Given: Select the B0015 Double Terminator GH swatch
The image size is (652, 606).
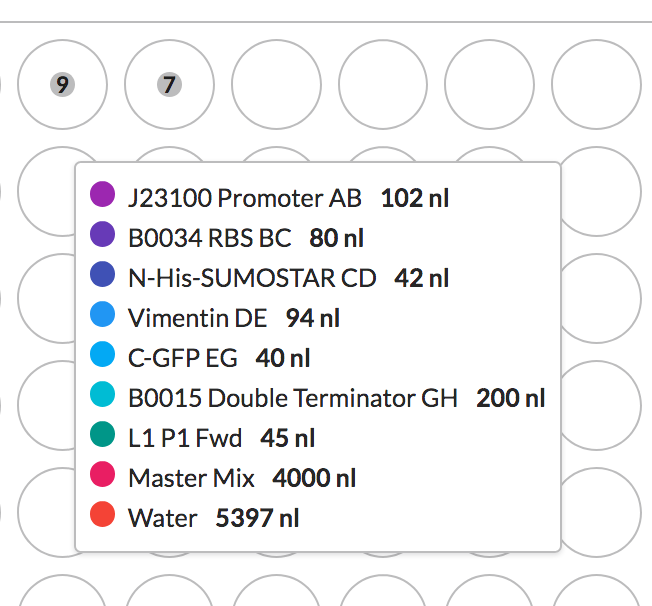Looking at the screenshot, I should point(103,397).
